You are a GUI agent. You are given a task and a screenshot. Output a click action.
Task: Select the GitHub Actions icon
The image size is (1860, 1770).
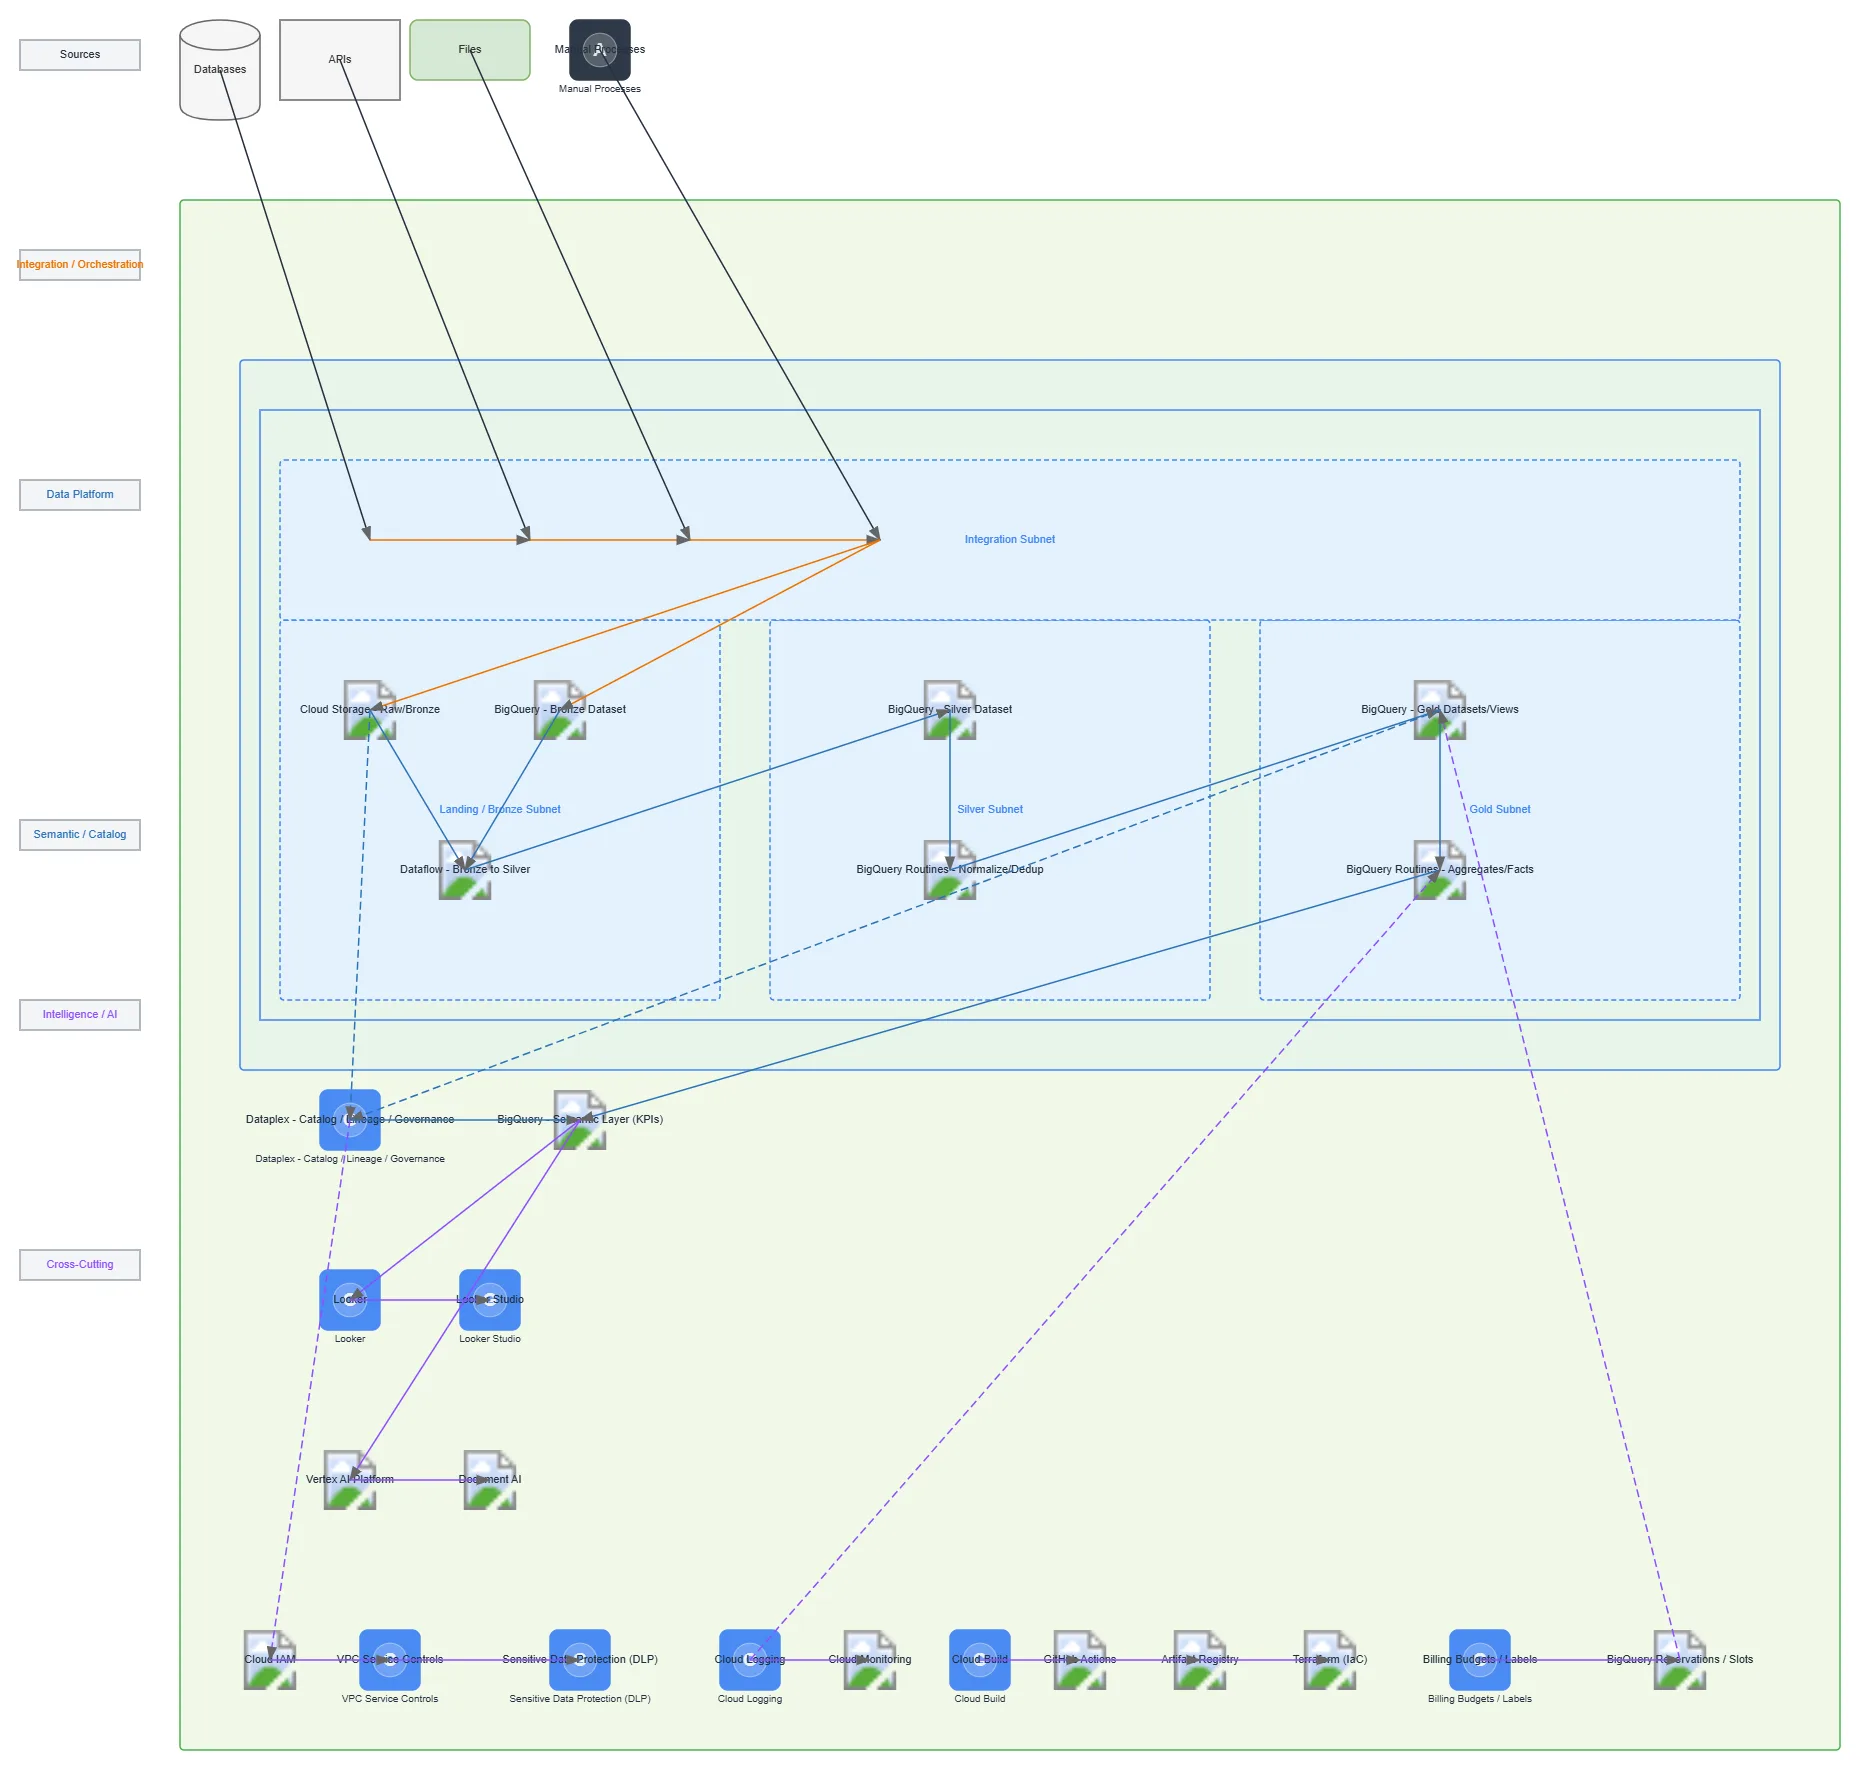pyautogui.click(x=1080, y=1660)
